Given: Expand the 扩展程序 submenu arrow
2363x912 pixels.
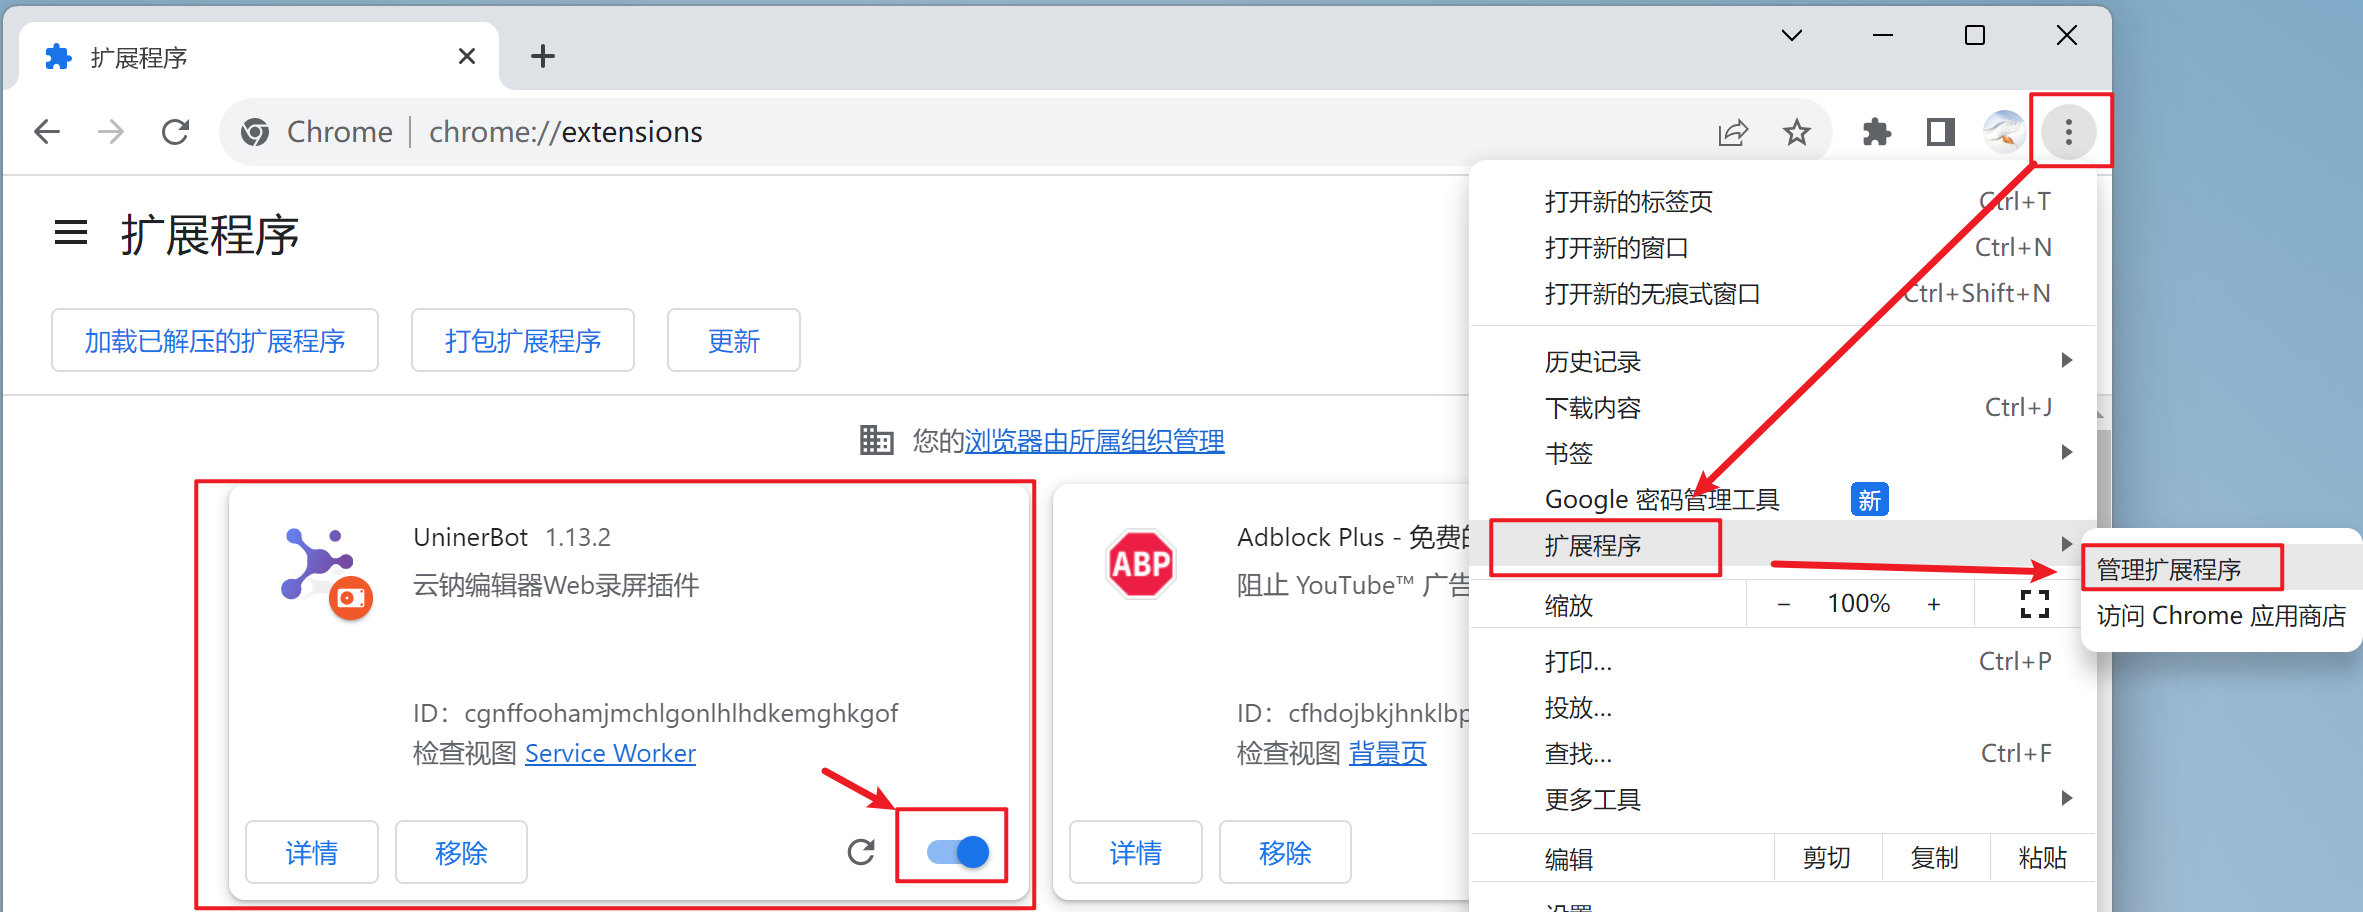Looking at the screenshot, I should pos(2067,544).
